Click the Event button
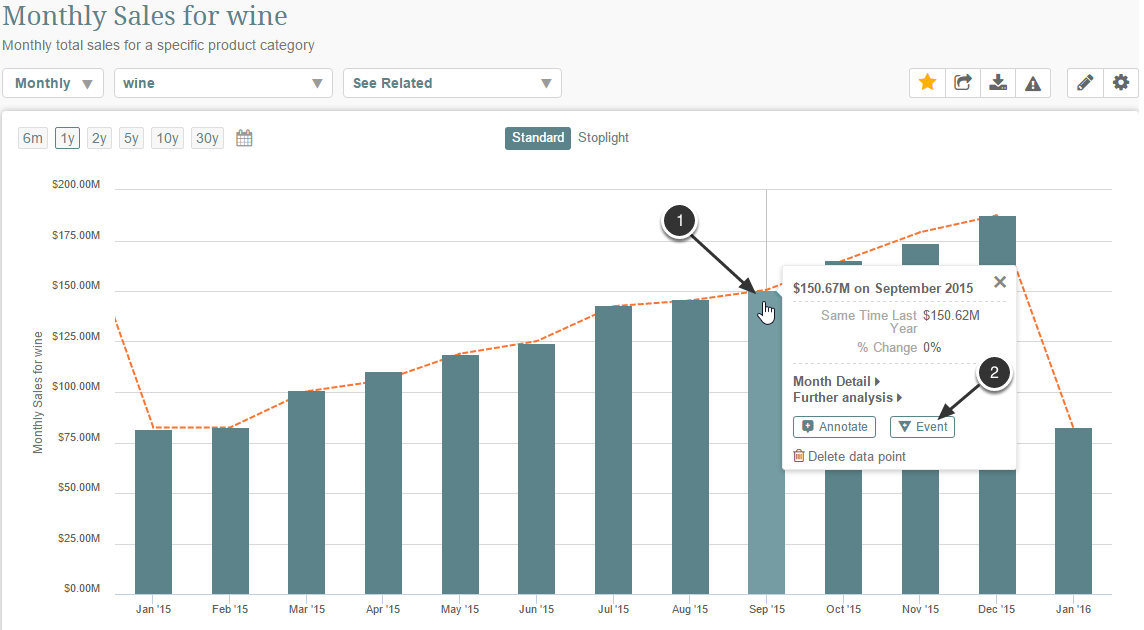This screenshot has width=1144, height=630. (922, 427)
